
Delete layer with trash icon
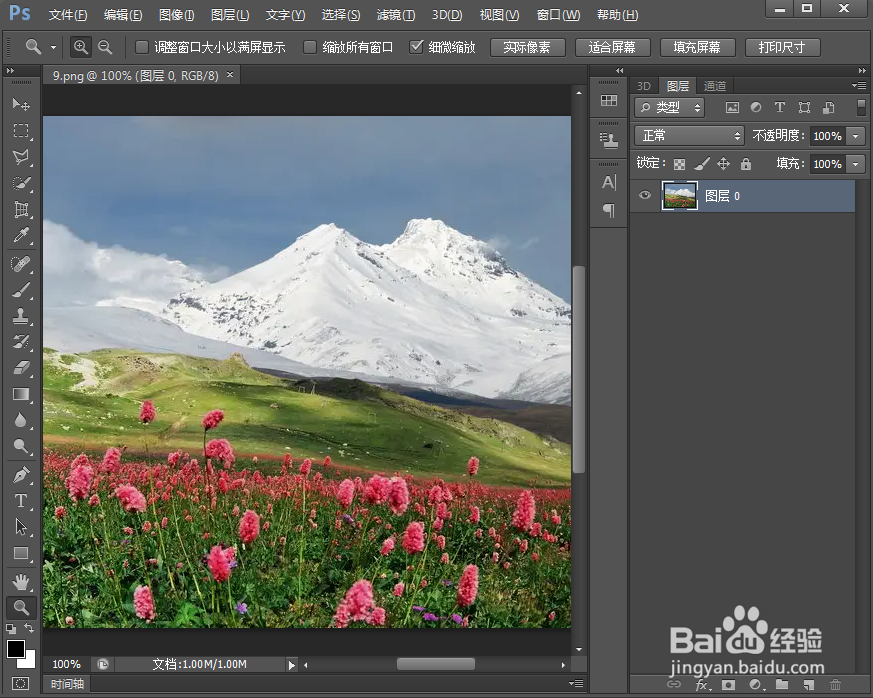click(835, 685)
